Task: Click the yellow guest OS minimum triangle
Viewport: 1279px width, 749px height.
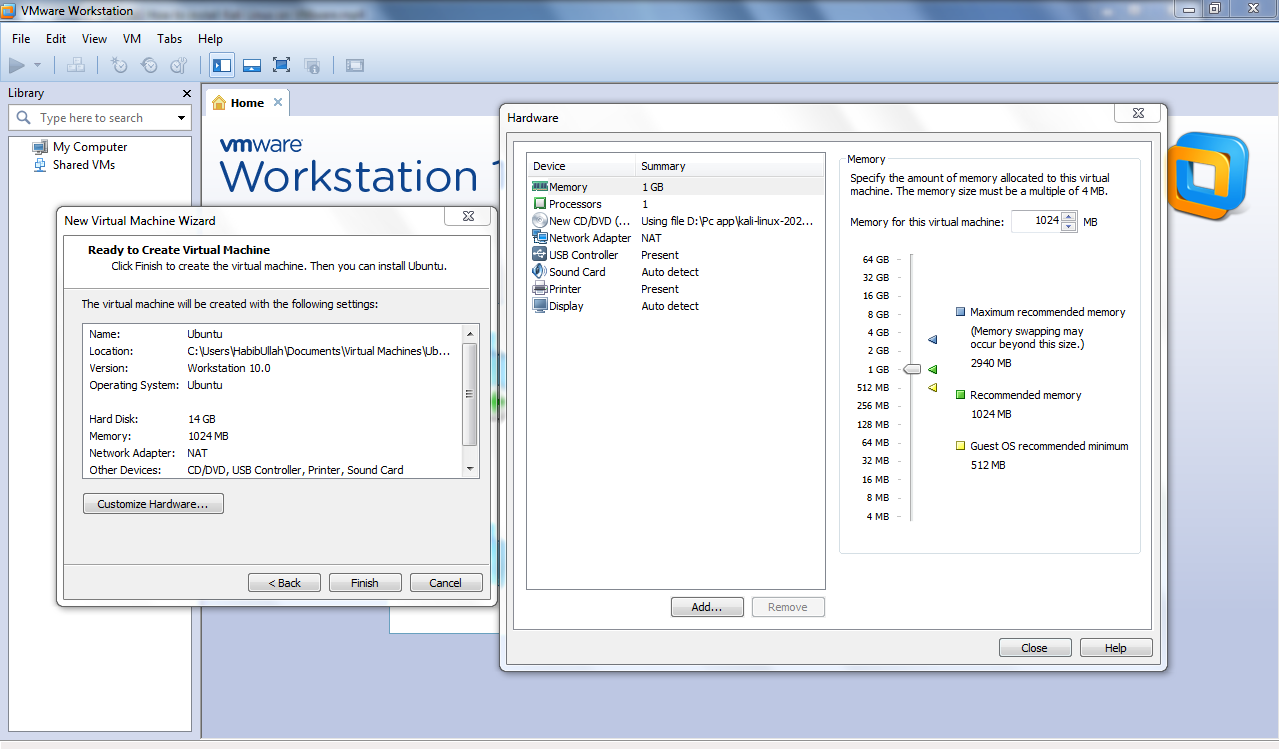Action: [x=932, y=388]
